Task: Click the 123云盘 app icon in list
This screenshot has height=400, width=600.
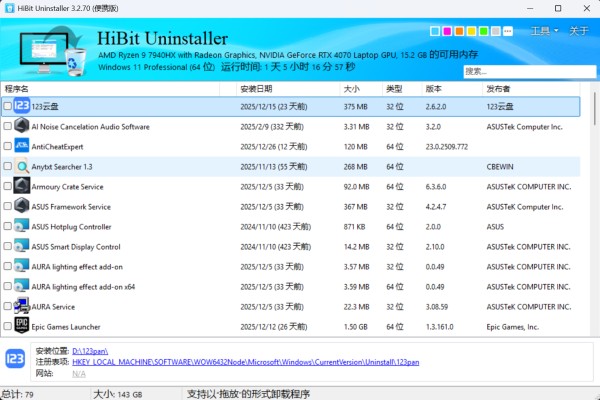Action: click(x=22, y=105)
